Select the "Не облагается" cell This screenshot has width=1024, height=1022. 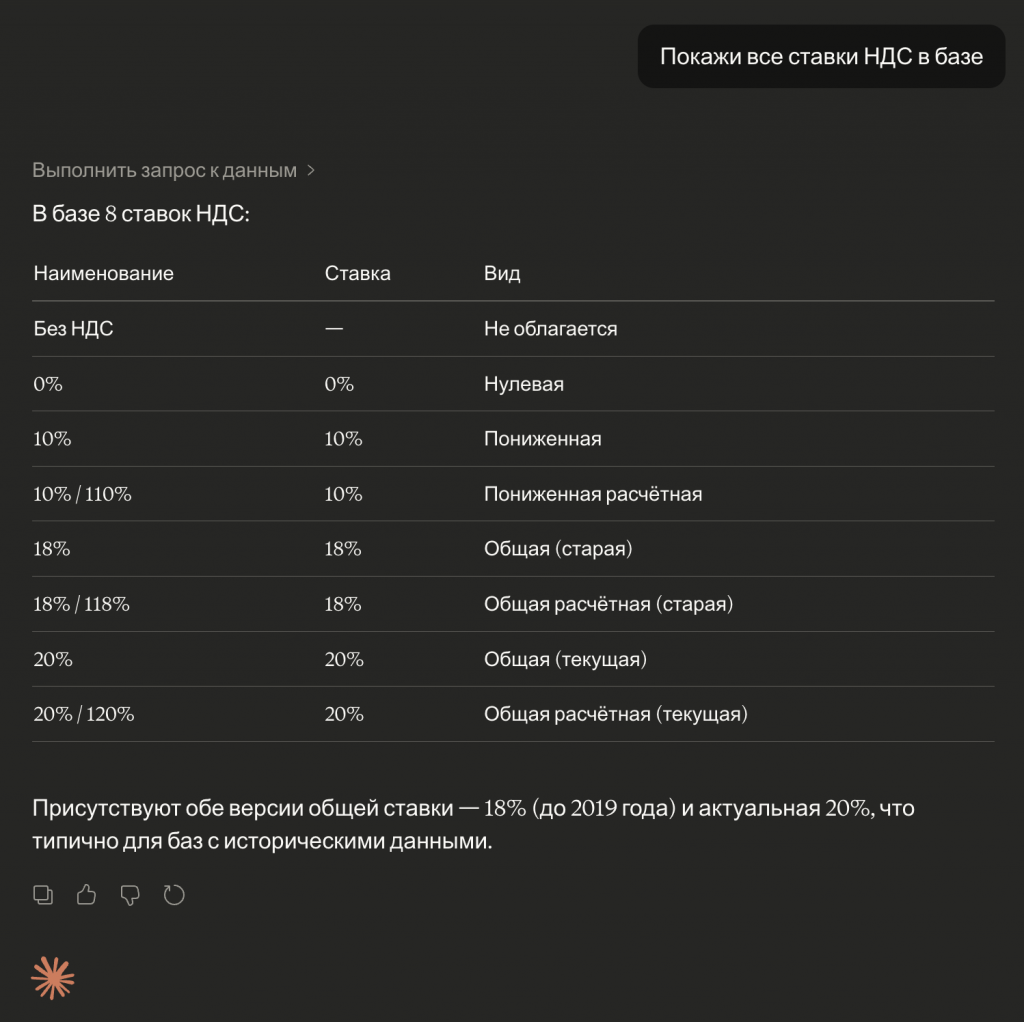click(550, 328)
